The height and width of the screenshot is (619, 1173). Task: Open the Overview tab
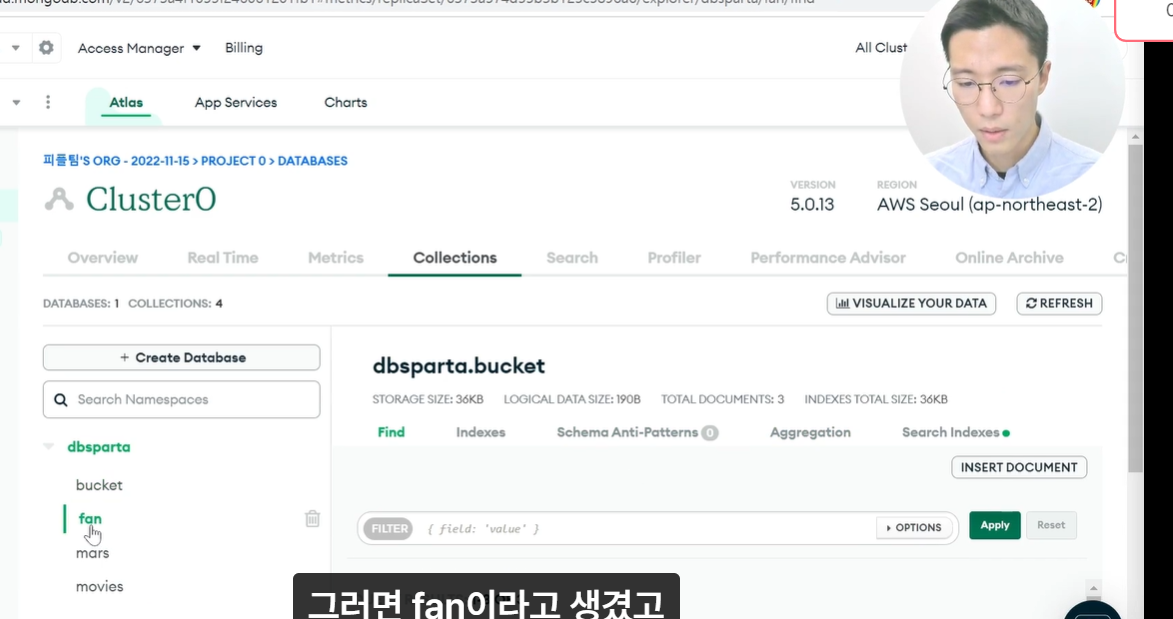pyautogui.click(x=102, y=257)
